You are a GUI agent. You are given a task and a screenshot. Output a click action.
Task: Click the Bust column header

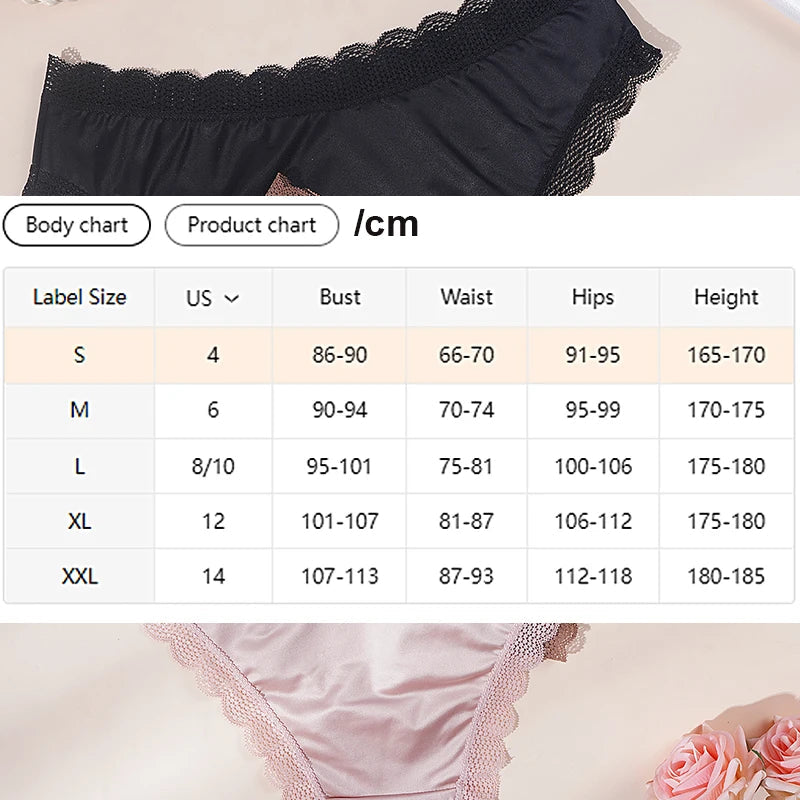pyautogui.click(x=339, y=297)
